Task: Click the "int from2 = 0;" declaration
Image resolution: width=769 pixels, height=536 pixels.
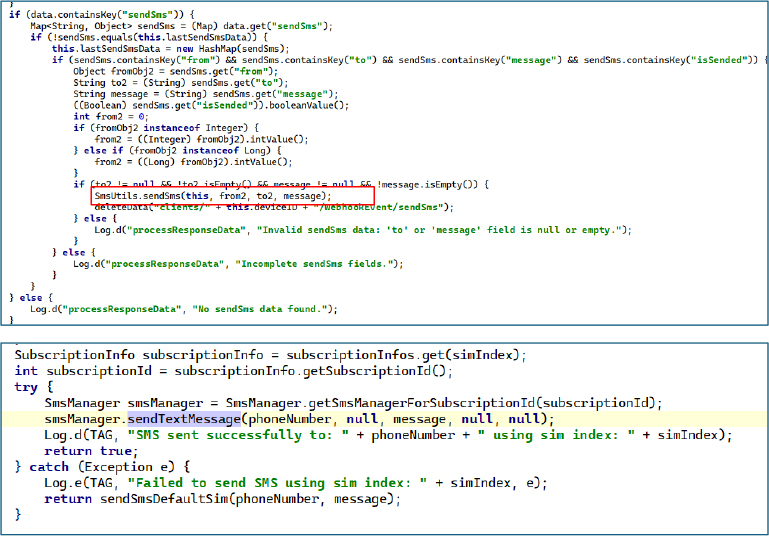Action: pyautogui.click(x=110, y=116)
